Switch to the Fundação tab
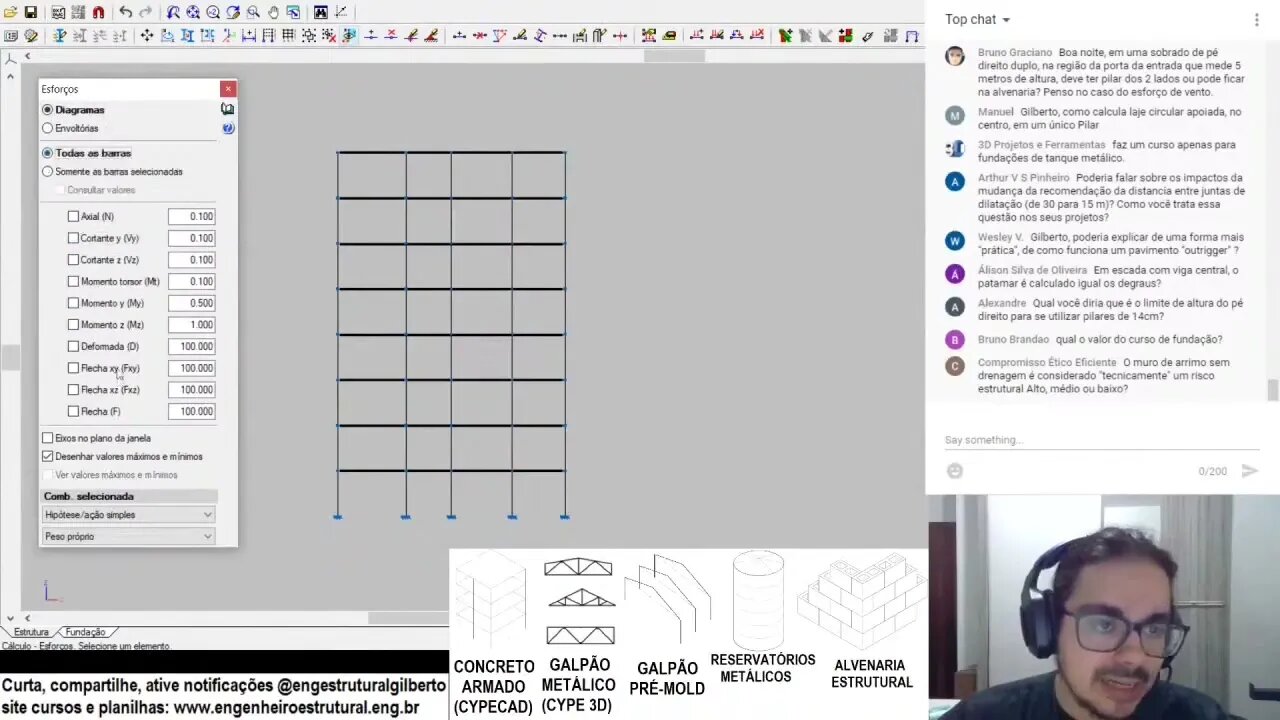Screen dimensions: 1280x720 pyautogui.click(x=85, y=632)
